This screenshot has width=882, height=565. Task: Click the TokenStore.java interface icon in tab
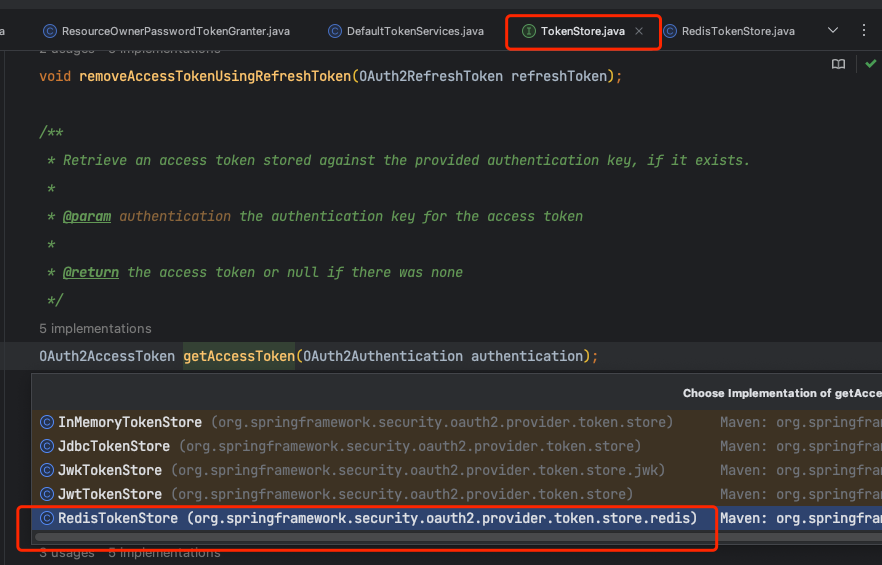pyautogui.click(x=528, y=31)
